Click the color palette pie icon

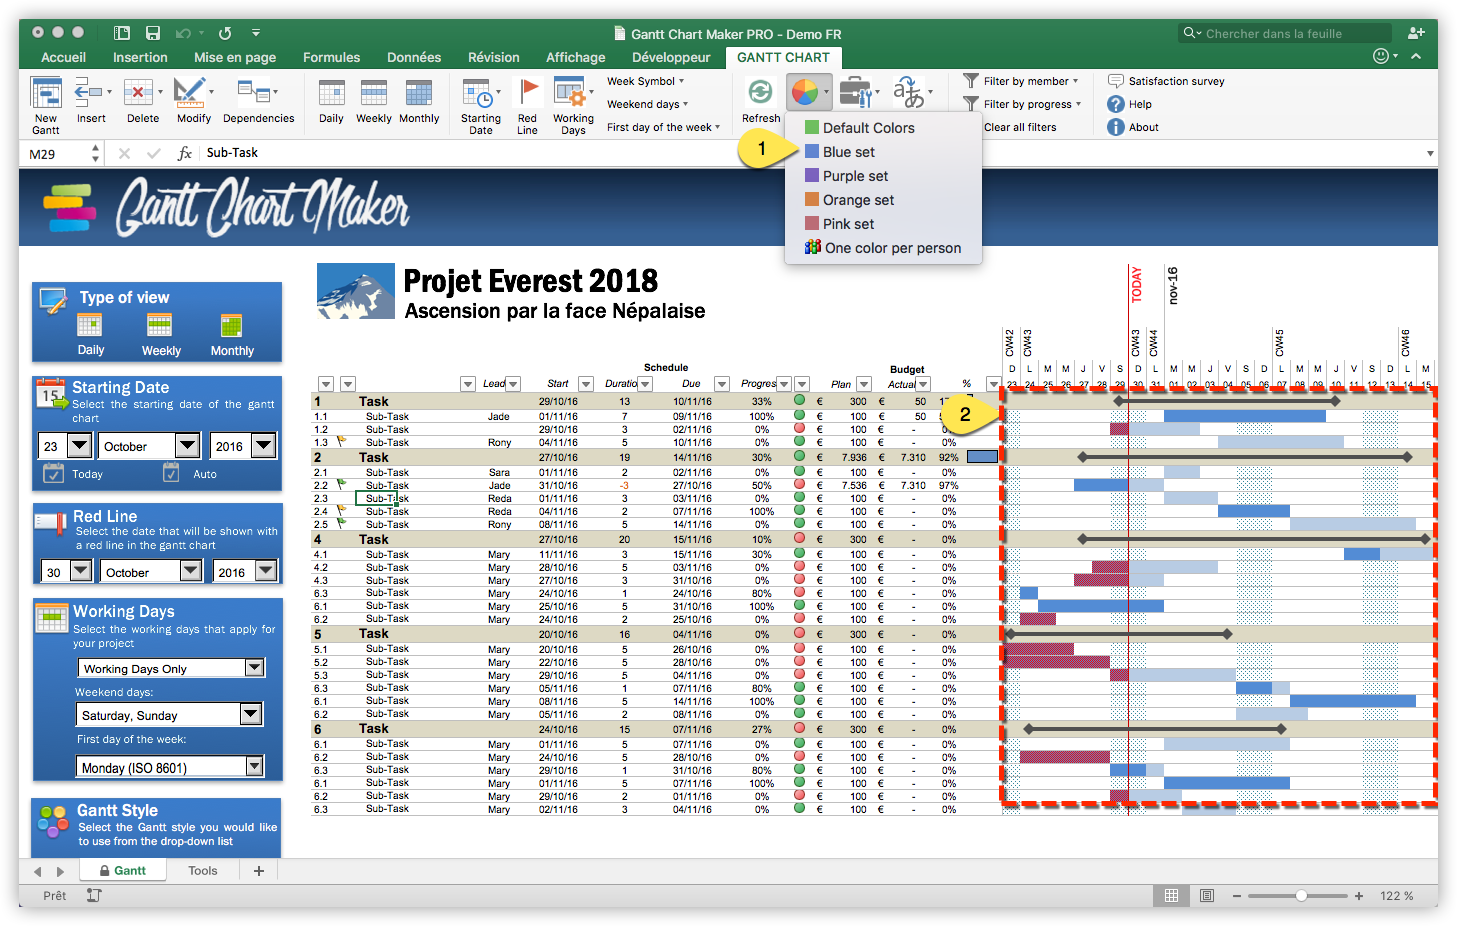click(x=804, y=93)
